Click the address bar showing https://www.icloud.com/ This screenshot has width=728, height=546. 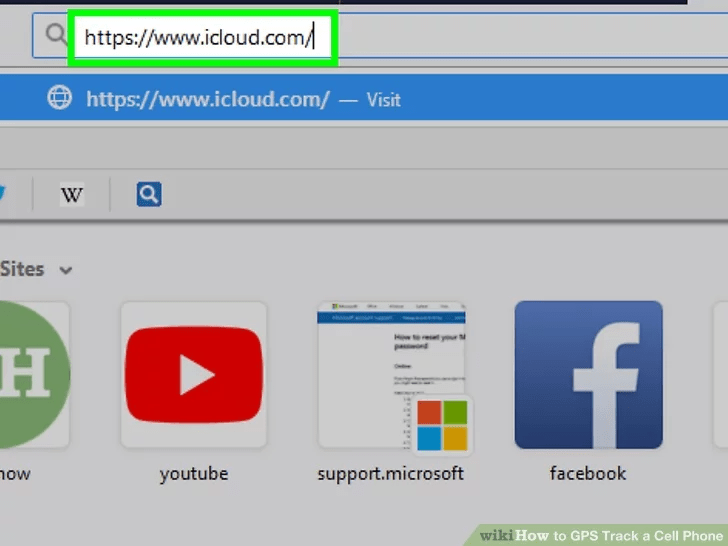coord(380,36)
